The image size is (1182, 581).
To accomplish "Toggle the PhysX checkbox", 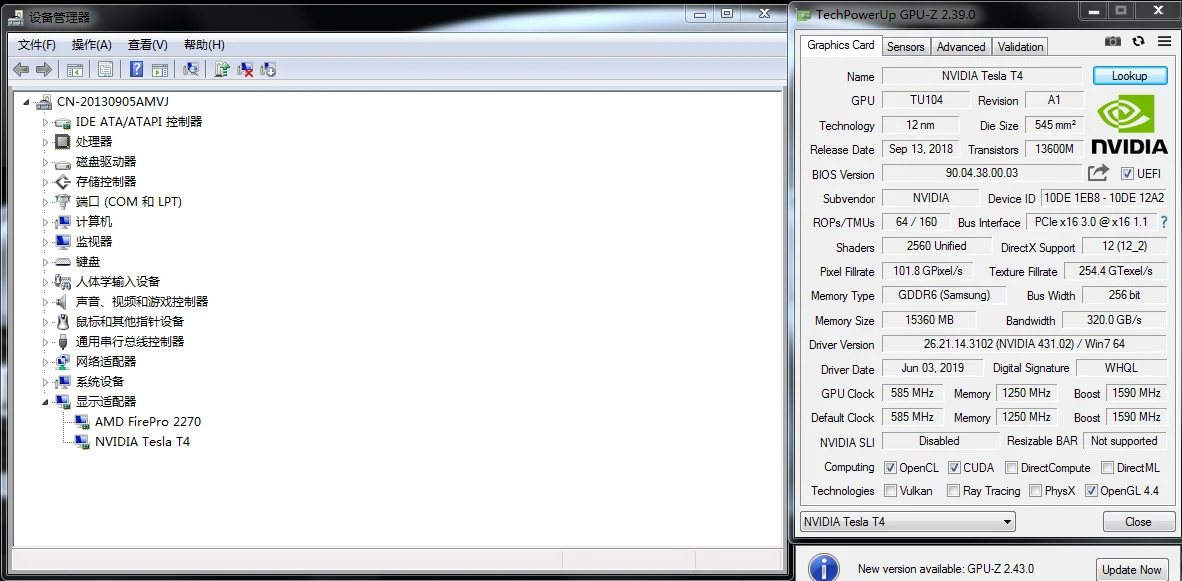I will click(x=1034, y=491).
